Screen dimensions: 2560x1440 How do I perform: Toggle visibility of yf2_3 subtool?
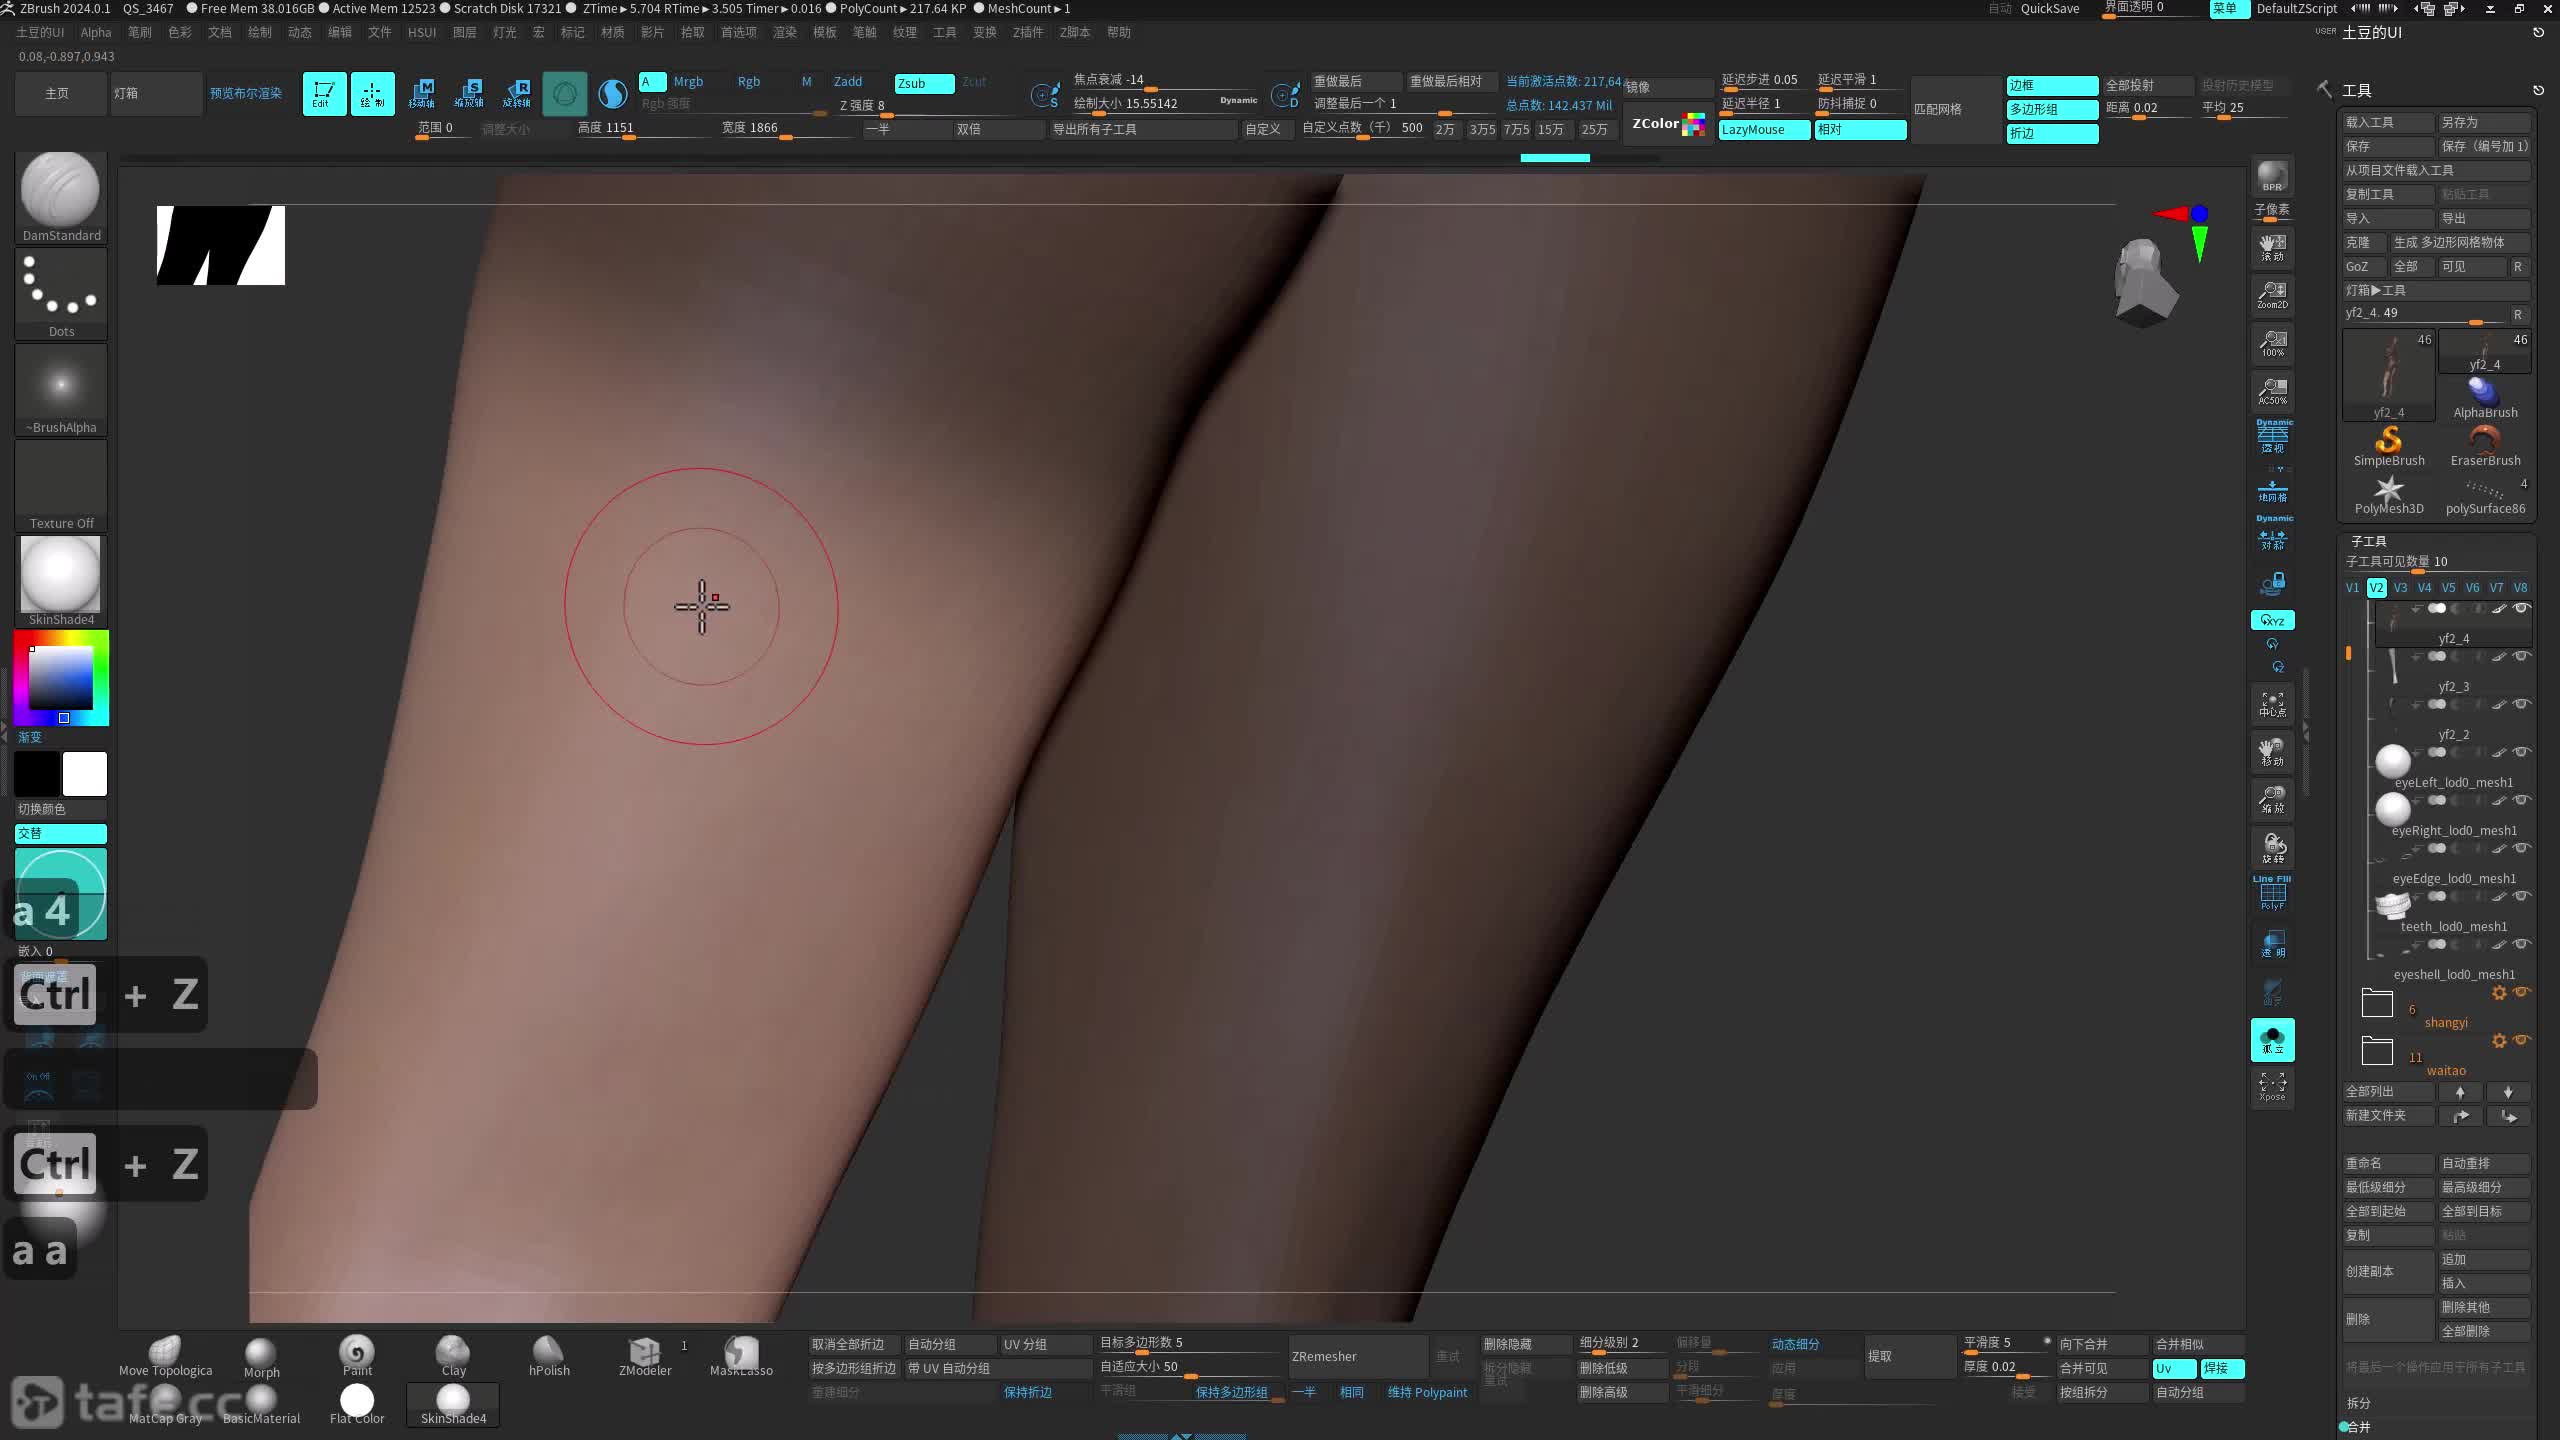coord(2521,656)
